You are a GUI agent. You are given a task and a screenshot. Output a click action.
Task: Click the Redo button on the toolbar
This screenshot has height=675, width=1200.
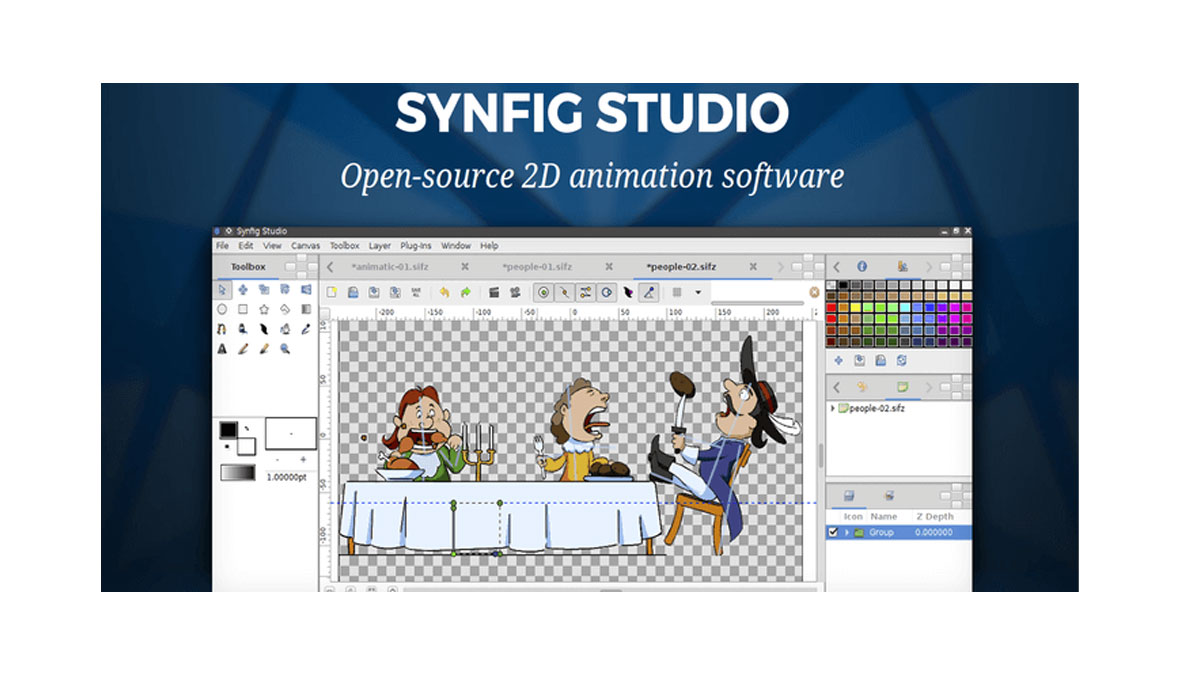coord(467,293)
